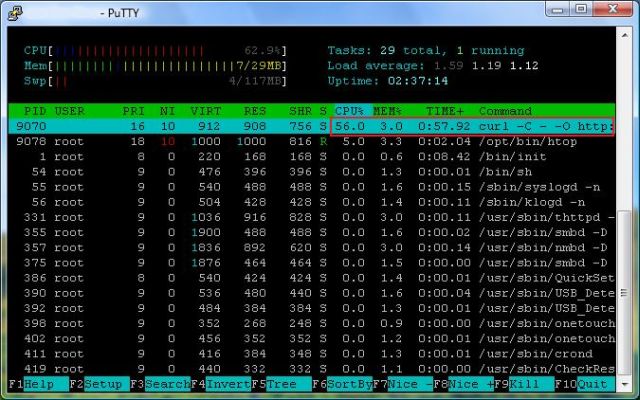Click the scrollbar up arrow
The width and height of the screenshot is (640, 400).
[x=624, y=36]
